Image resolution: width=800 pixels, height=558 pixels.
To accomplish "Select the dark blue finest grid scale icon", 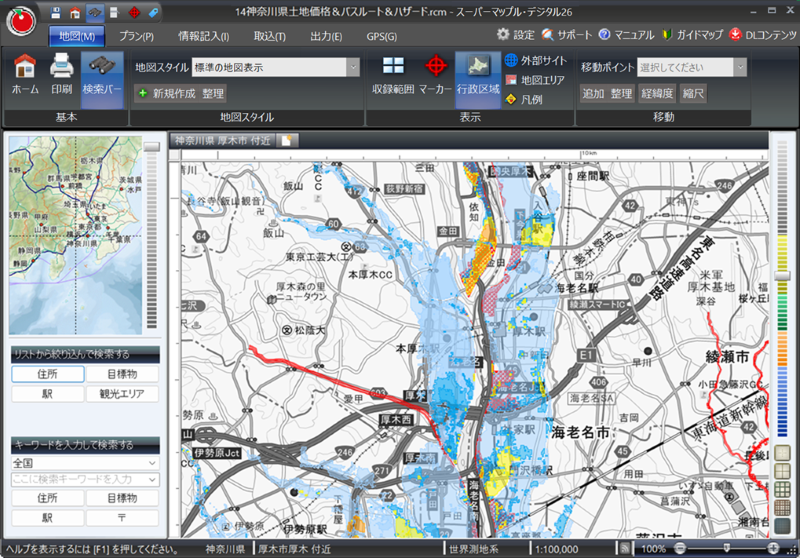I will click(x=782, y=525).
